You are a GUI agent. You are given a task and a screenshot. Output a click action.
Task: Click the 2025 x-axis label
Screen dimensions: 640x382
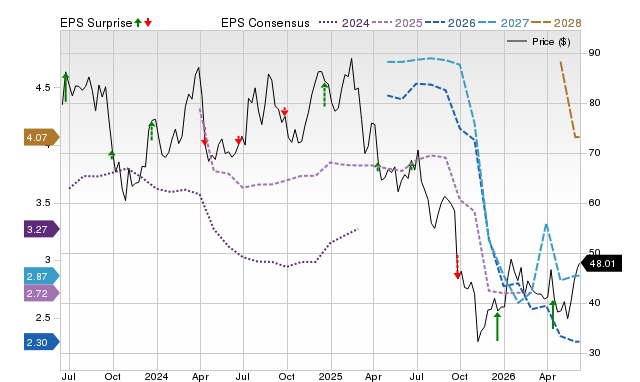[x=330, y=376]
